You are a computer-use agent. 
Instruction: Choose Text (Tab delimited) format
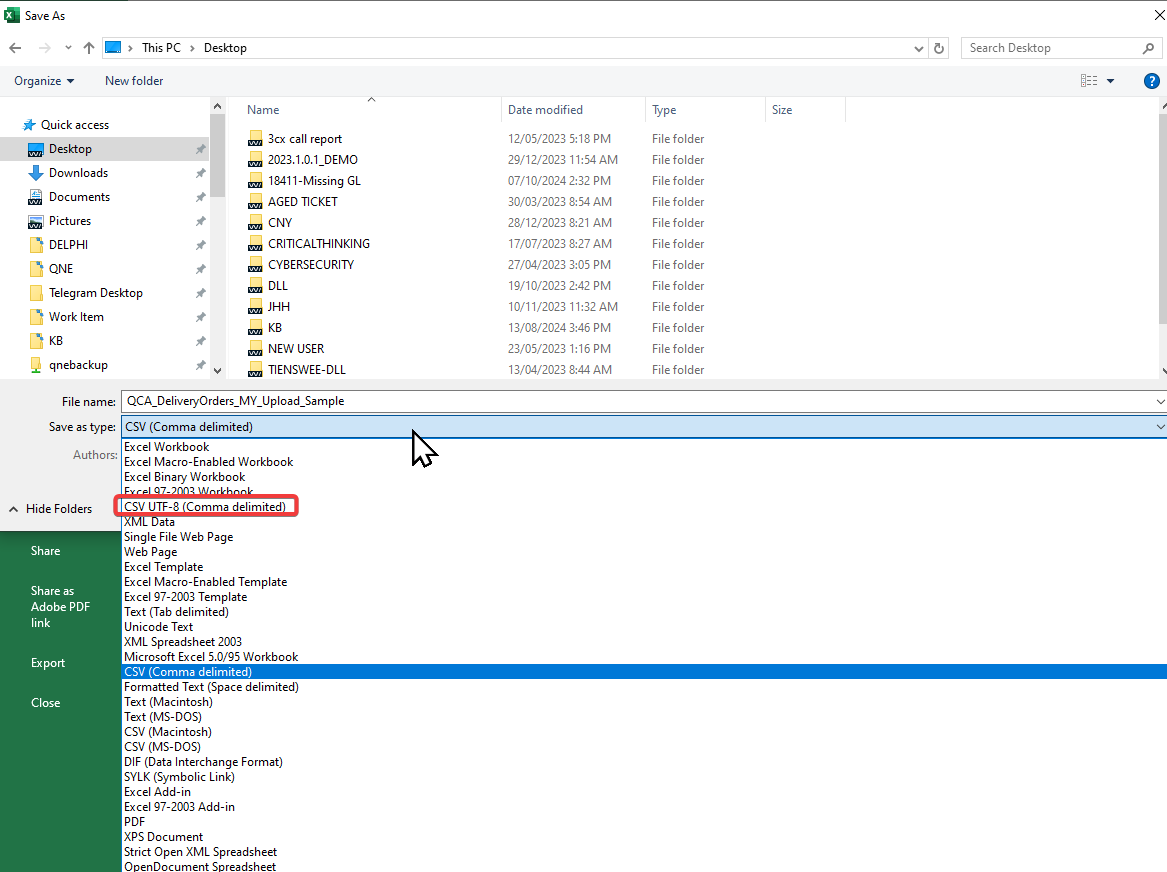[x=176, y=612]
